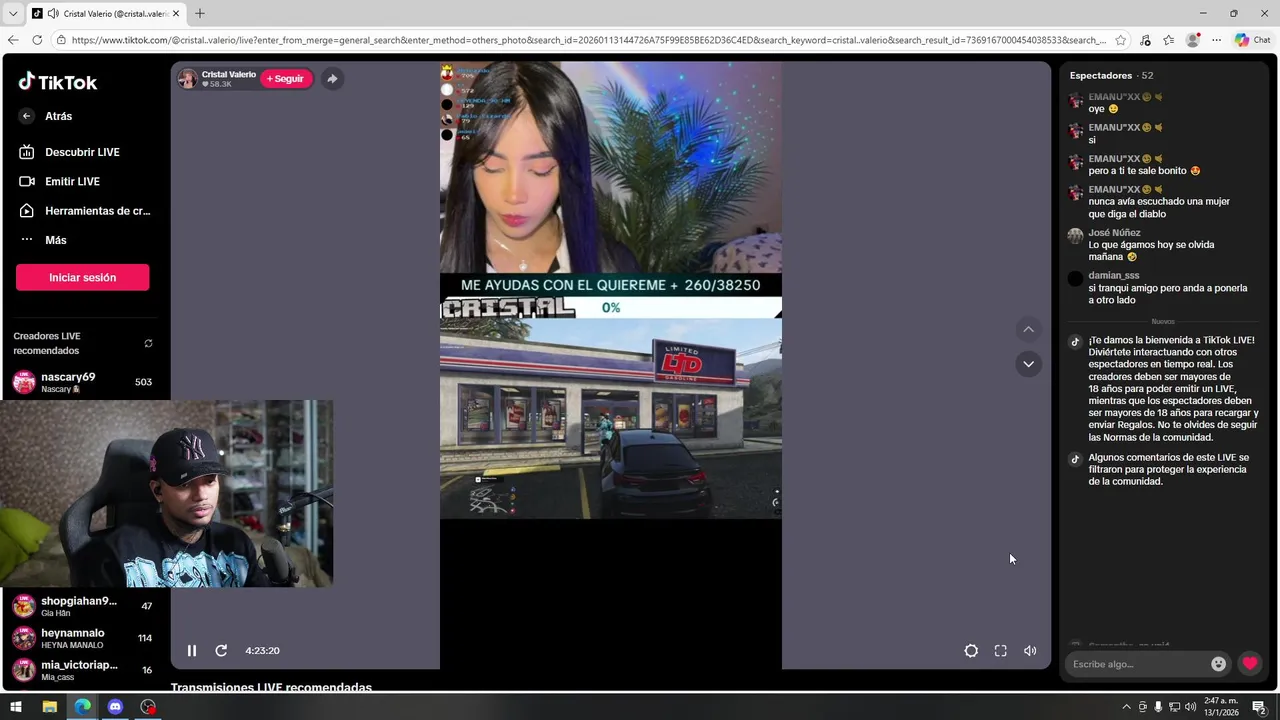Open File Explorer from the taskbar
The height and width of the screenshot is (720, 1280).
(x=49, y=707)
